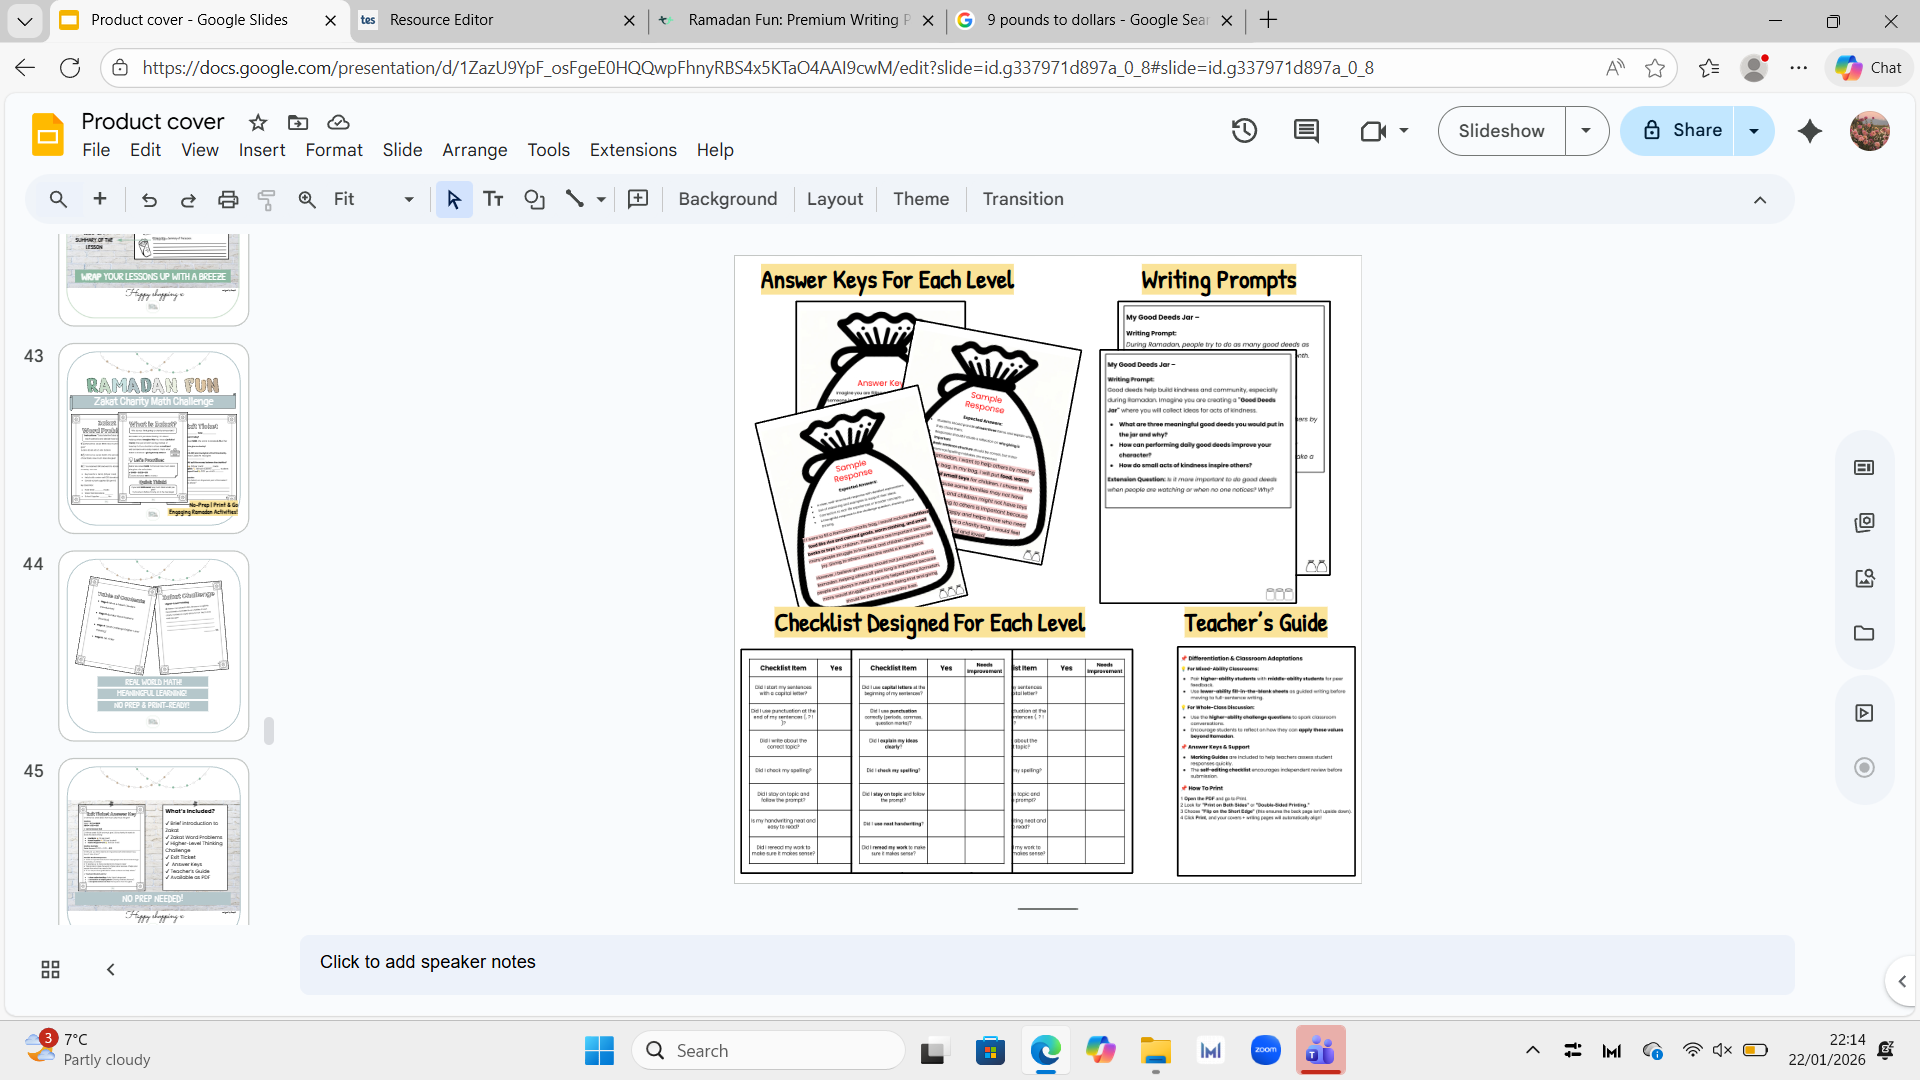Image resolution: width=1920 pixels, height=1080 pixels.
Task: Click the Gemini sparkle icon
Action: [1809, 131]
